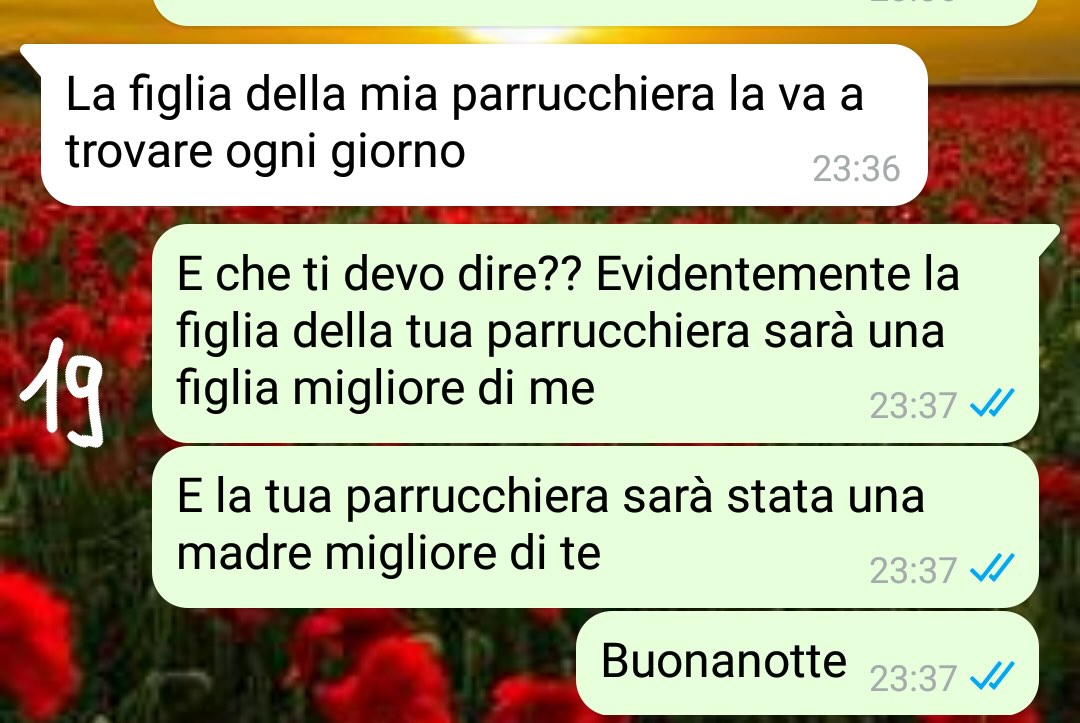Tap the tail corner of the 'E che ti devo dire' bubble
Screen dimensions: 1080x723
tap(1049, 235)
